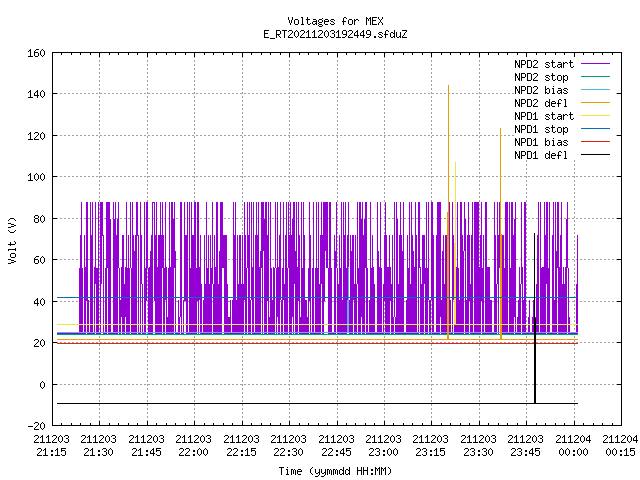
Task: Click the 'NPD1 defl' legend label
Action: [541, 155]
